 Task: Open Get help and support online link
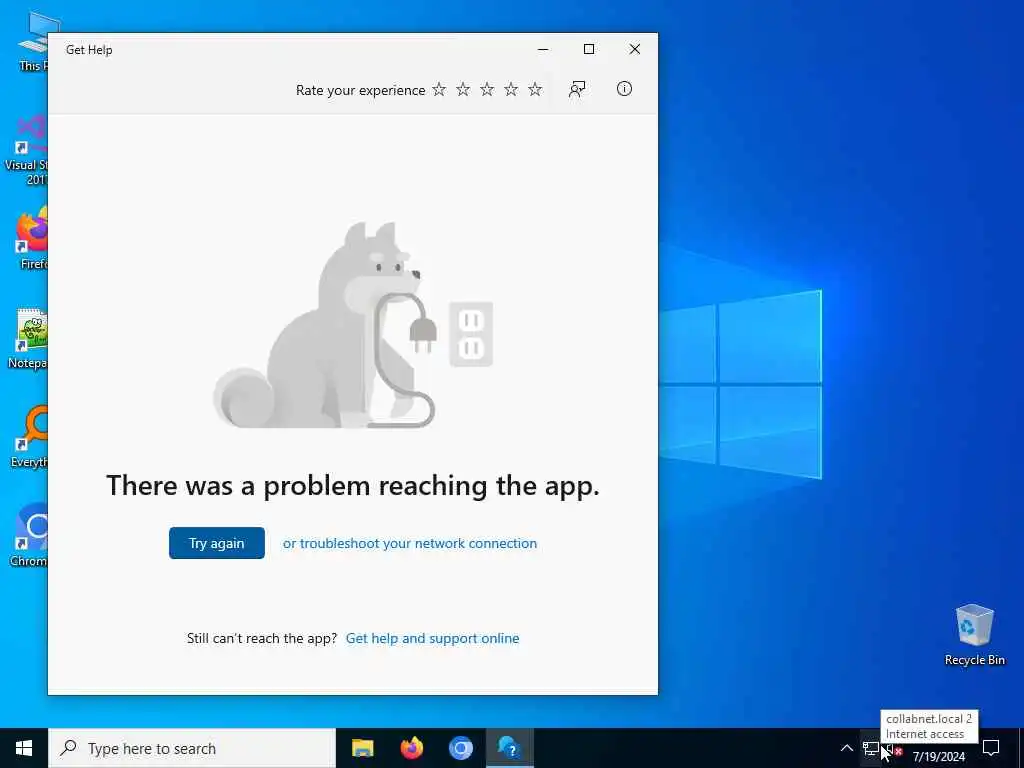432,638
